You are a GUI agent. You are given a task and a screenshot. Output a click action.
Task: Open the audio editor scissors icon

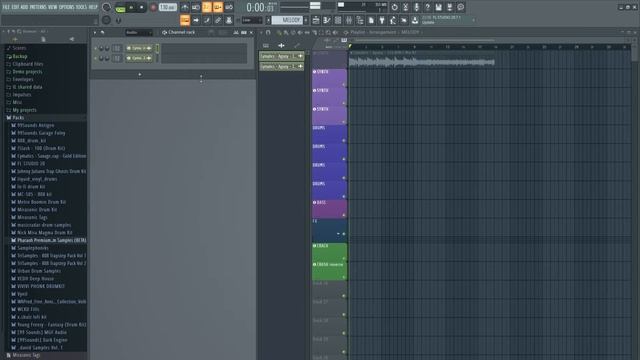pos(405,7)
